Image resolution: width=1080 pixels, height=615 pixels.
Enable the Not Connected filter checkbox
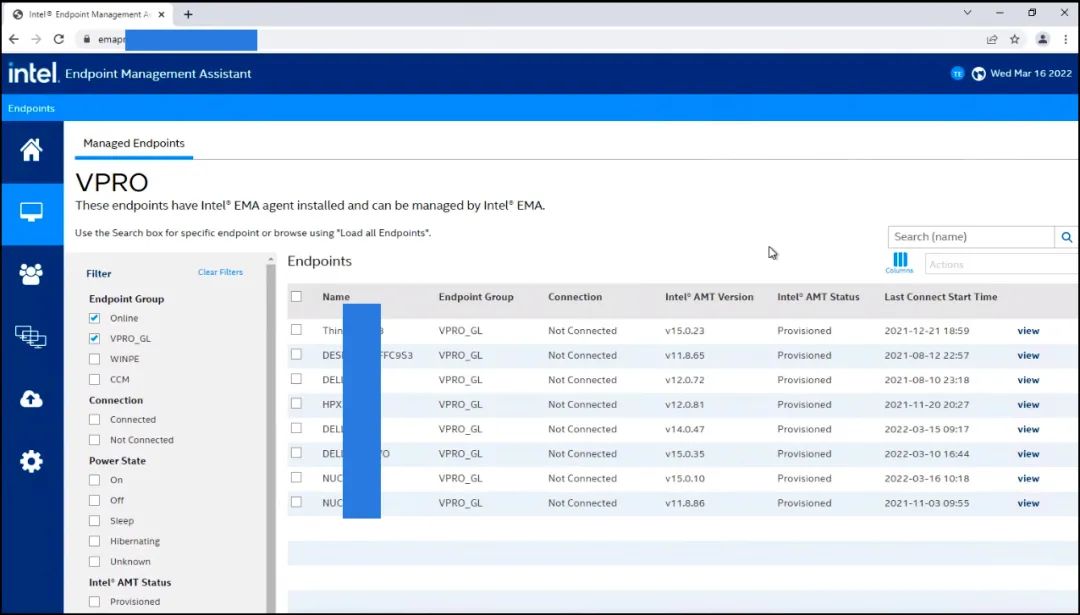pos(95,440)
